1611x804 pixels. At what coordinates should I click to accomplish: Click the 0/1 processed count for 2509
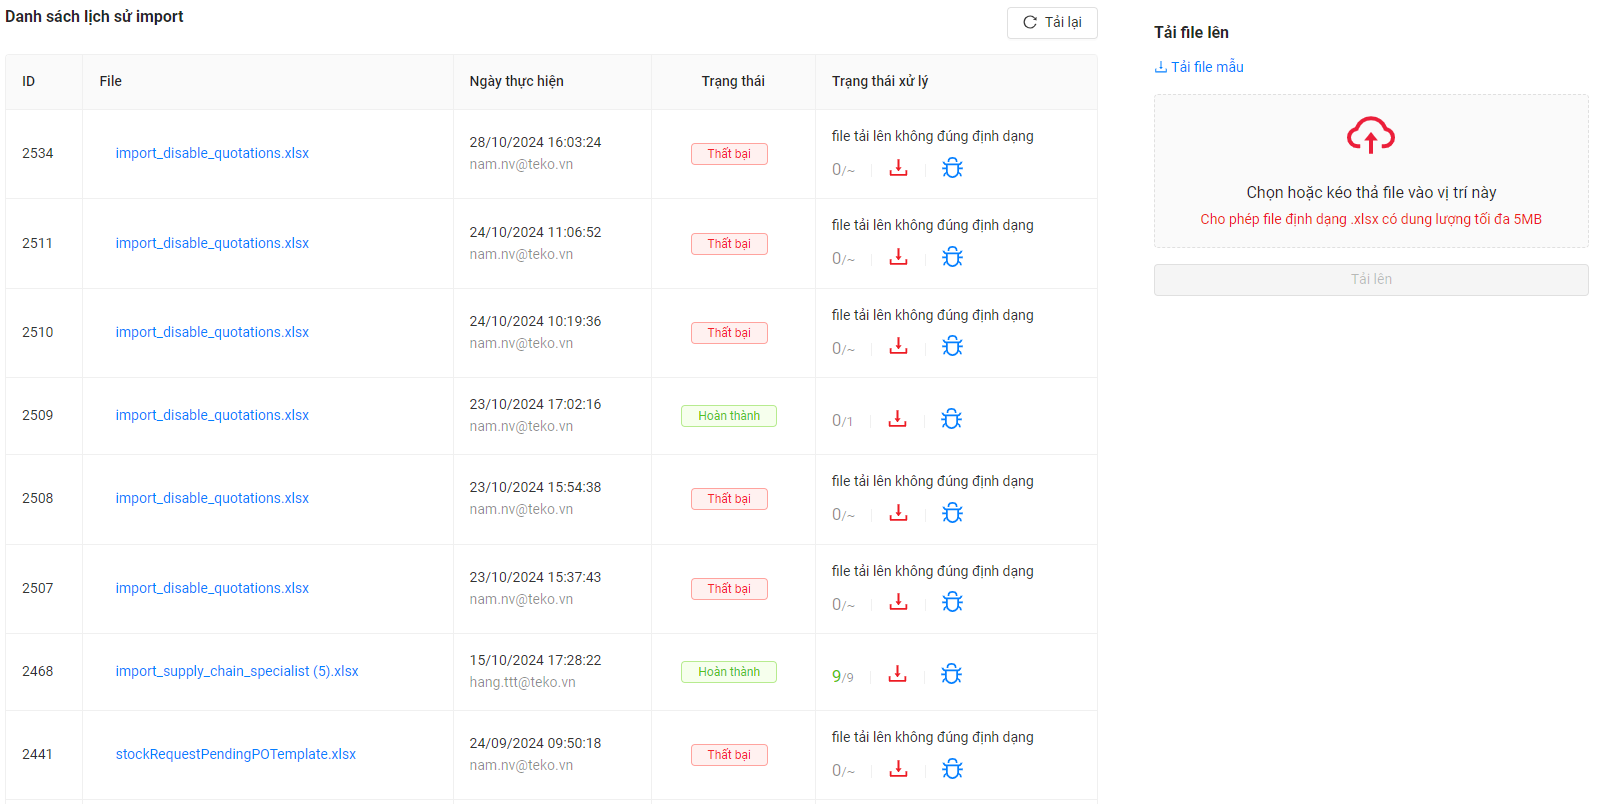click(843, 421)
